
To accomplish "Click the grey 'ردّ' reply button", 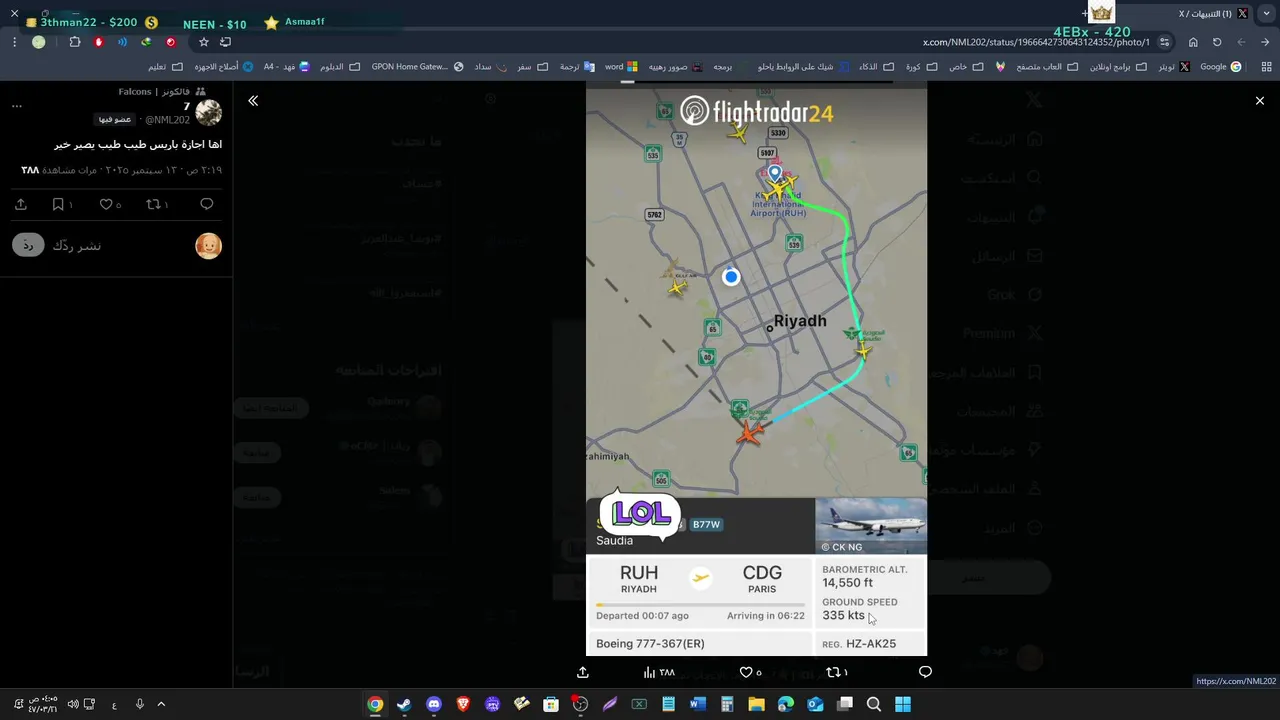I will coord(28,246).
